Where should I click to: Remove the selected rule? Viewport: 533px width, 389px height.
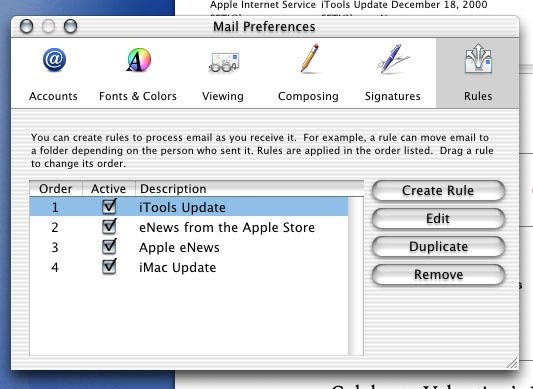click(x=438, y=274)
